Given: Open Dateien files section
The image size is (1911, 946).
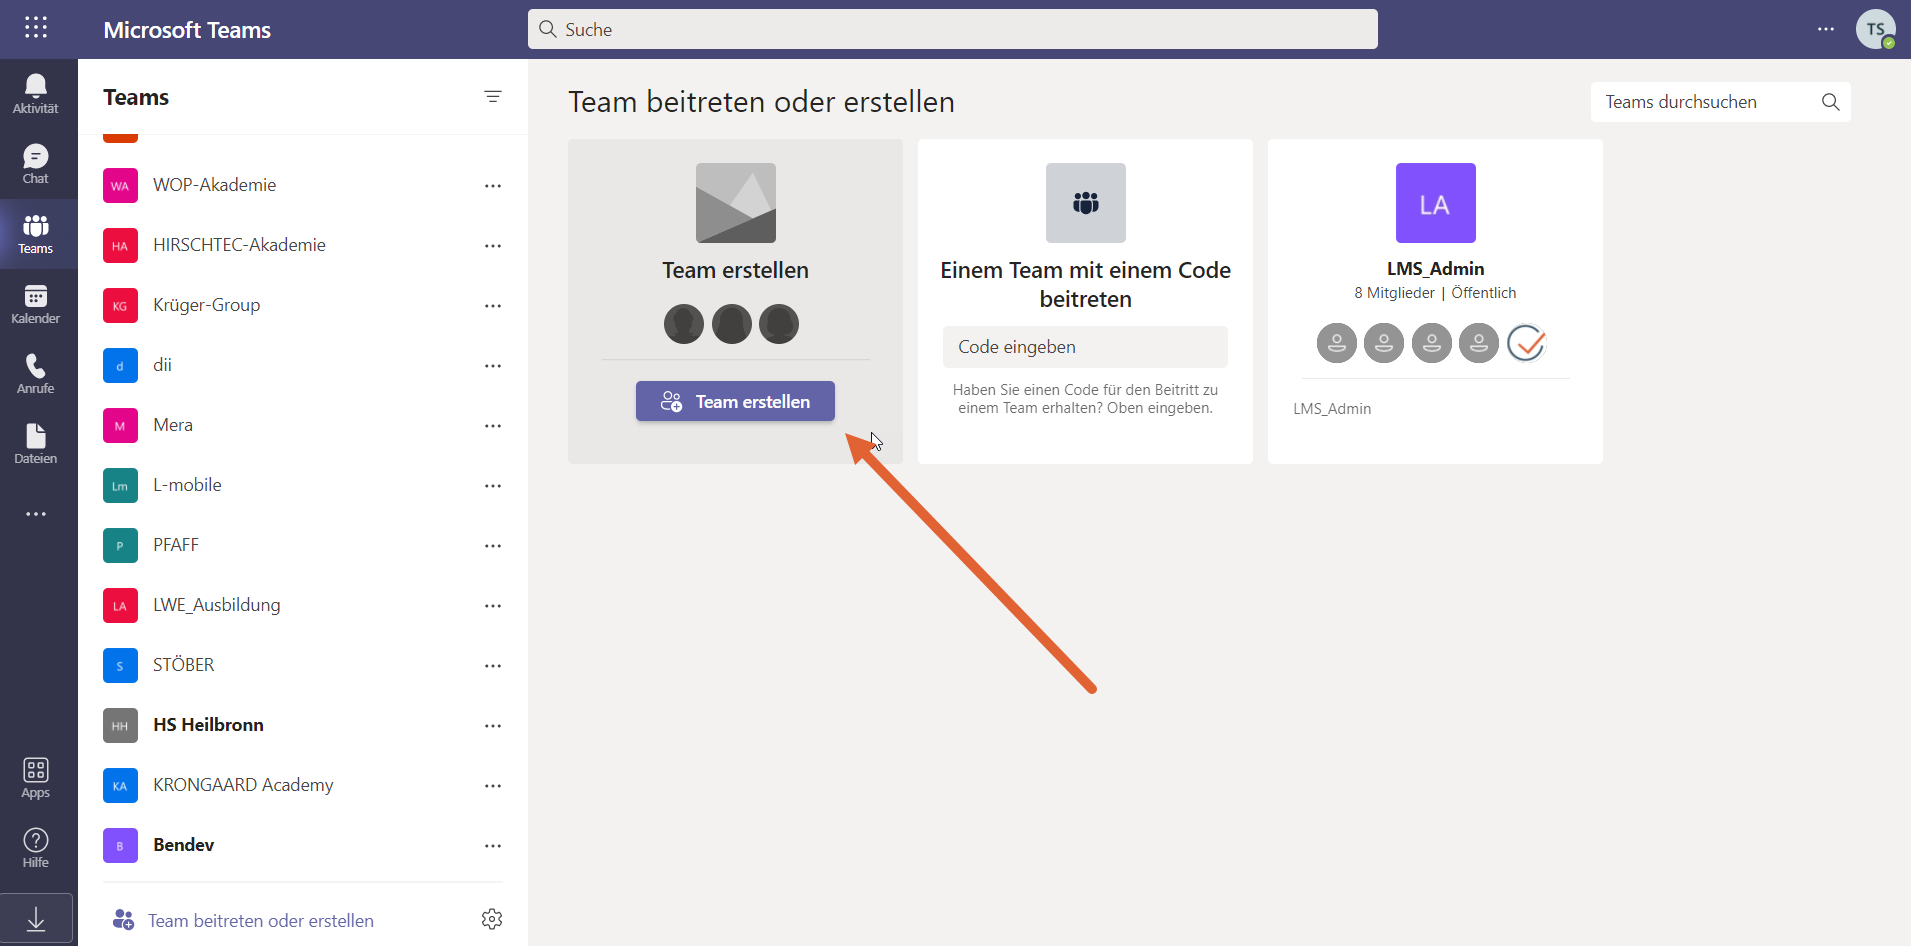Looking at the screenshot, I should (36, 444).
